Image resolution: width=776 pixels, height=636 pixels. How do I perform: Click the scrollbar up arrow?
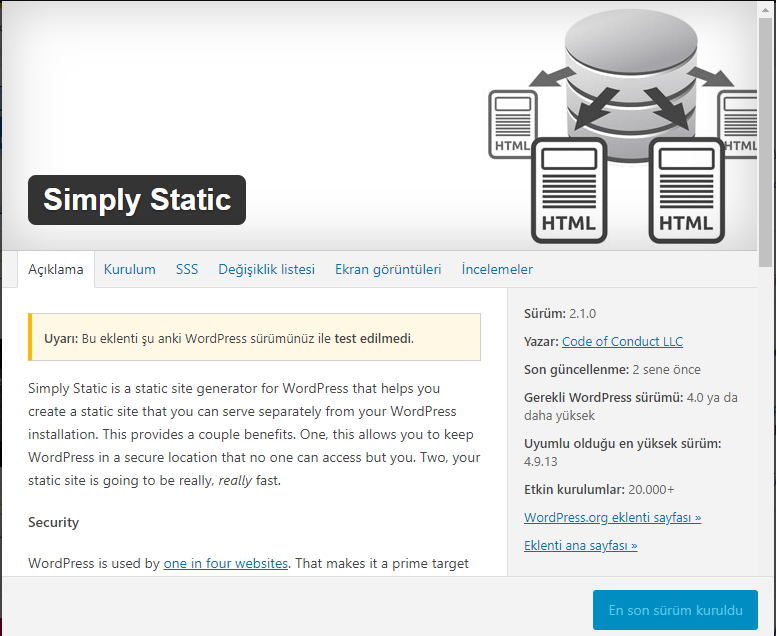767,9
